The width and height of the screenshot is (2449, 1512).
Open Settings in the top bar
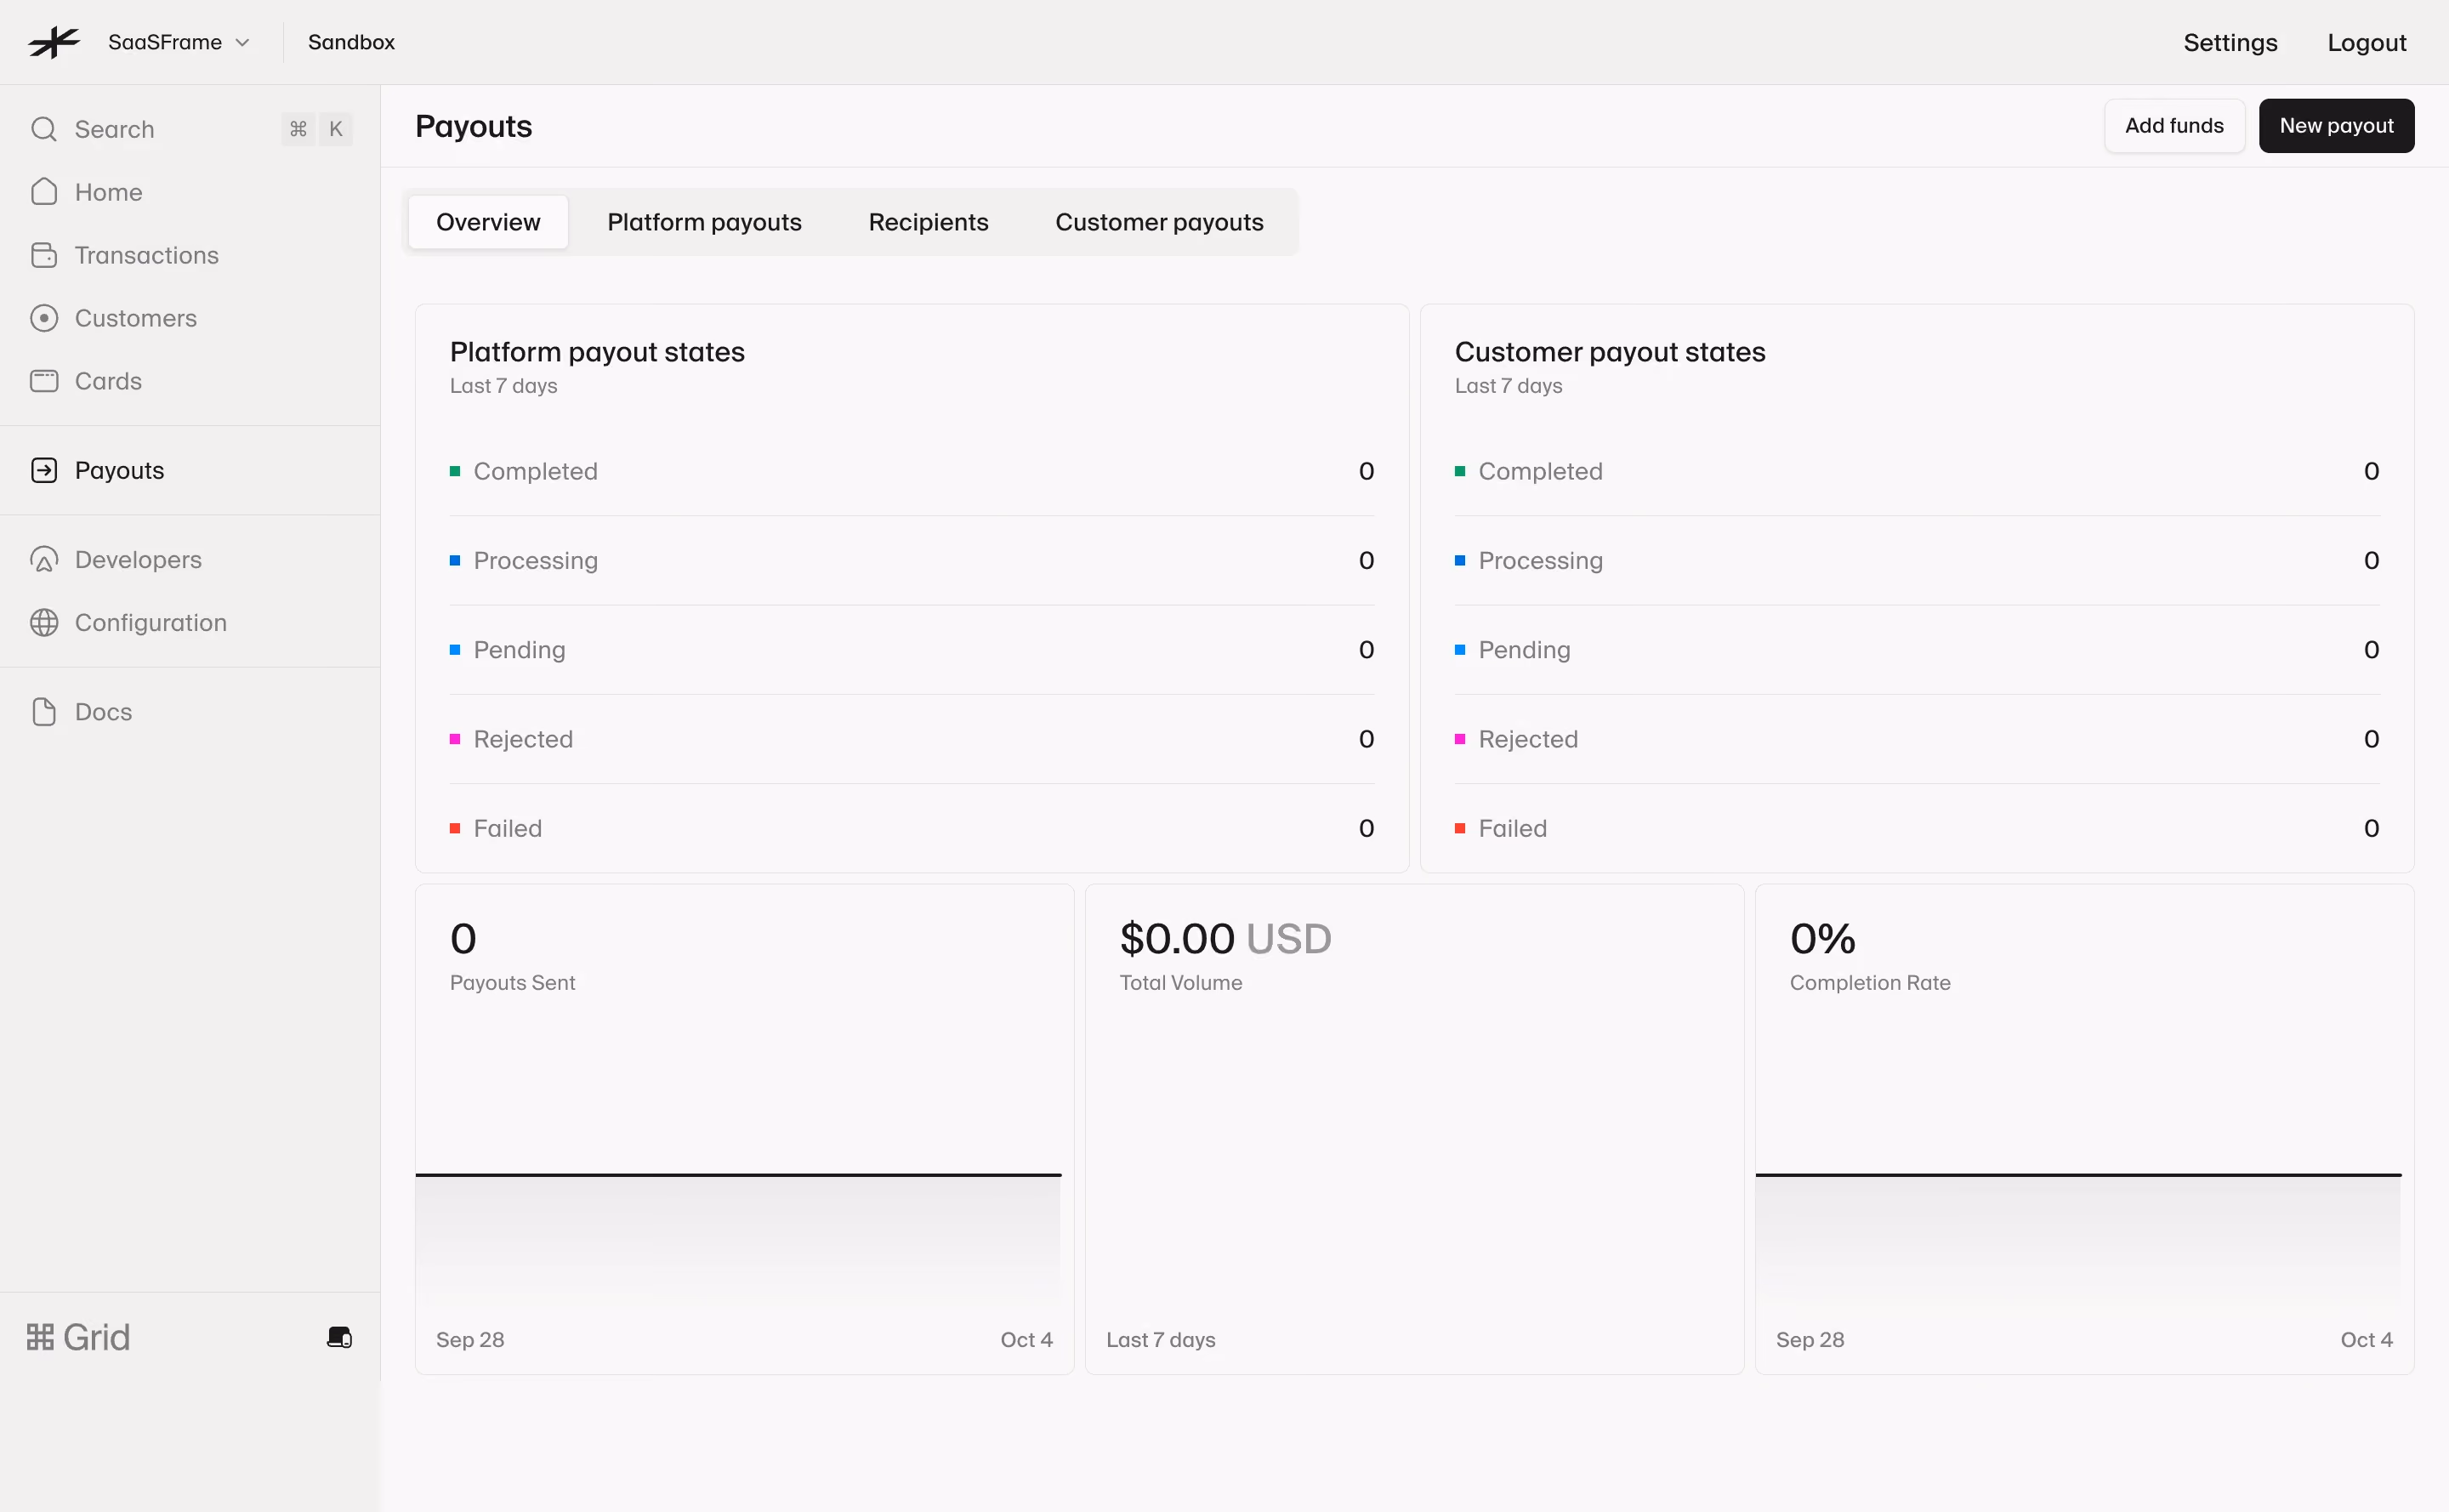pyautogui.click(x=2230, y=42)
